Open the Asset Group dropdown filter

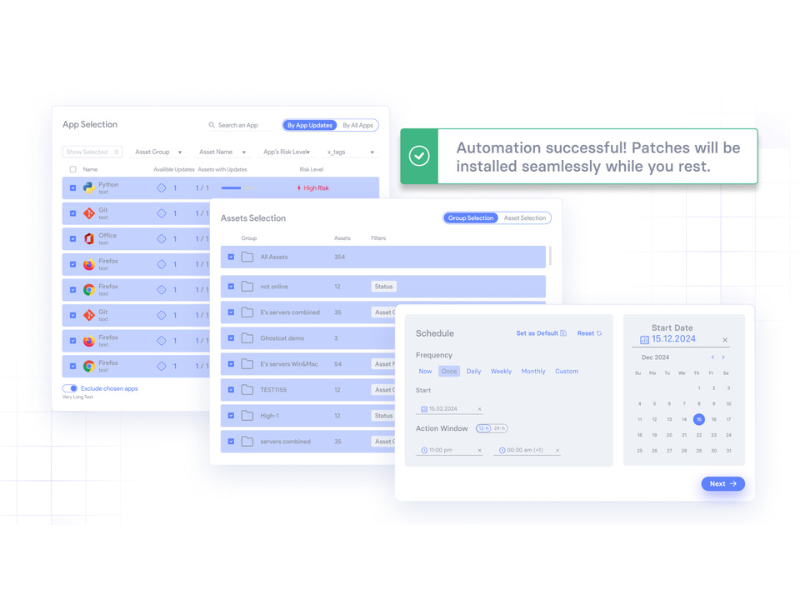pyautogui.click(x=158, y=152)
